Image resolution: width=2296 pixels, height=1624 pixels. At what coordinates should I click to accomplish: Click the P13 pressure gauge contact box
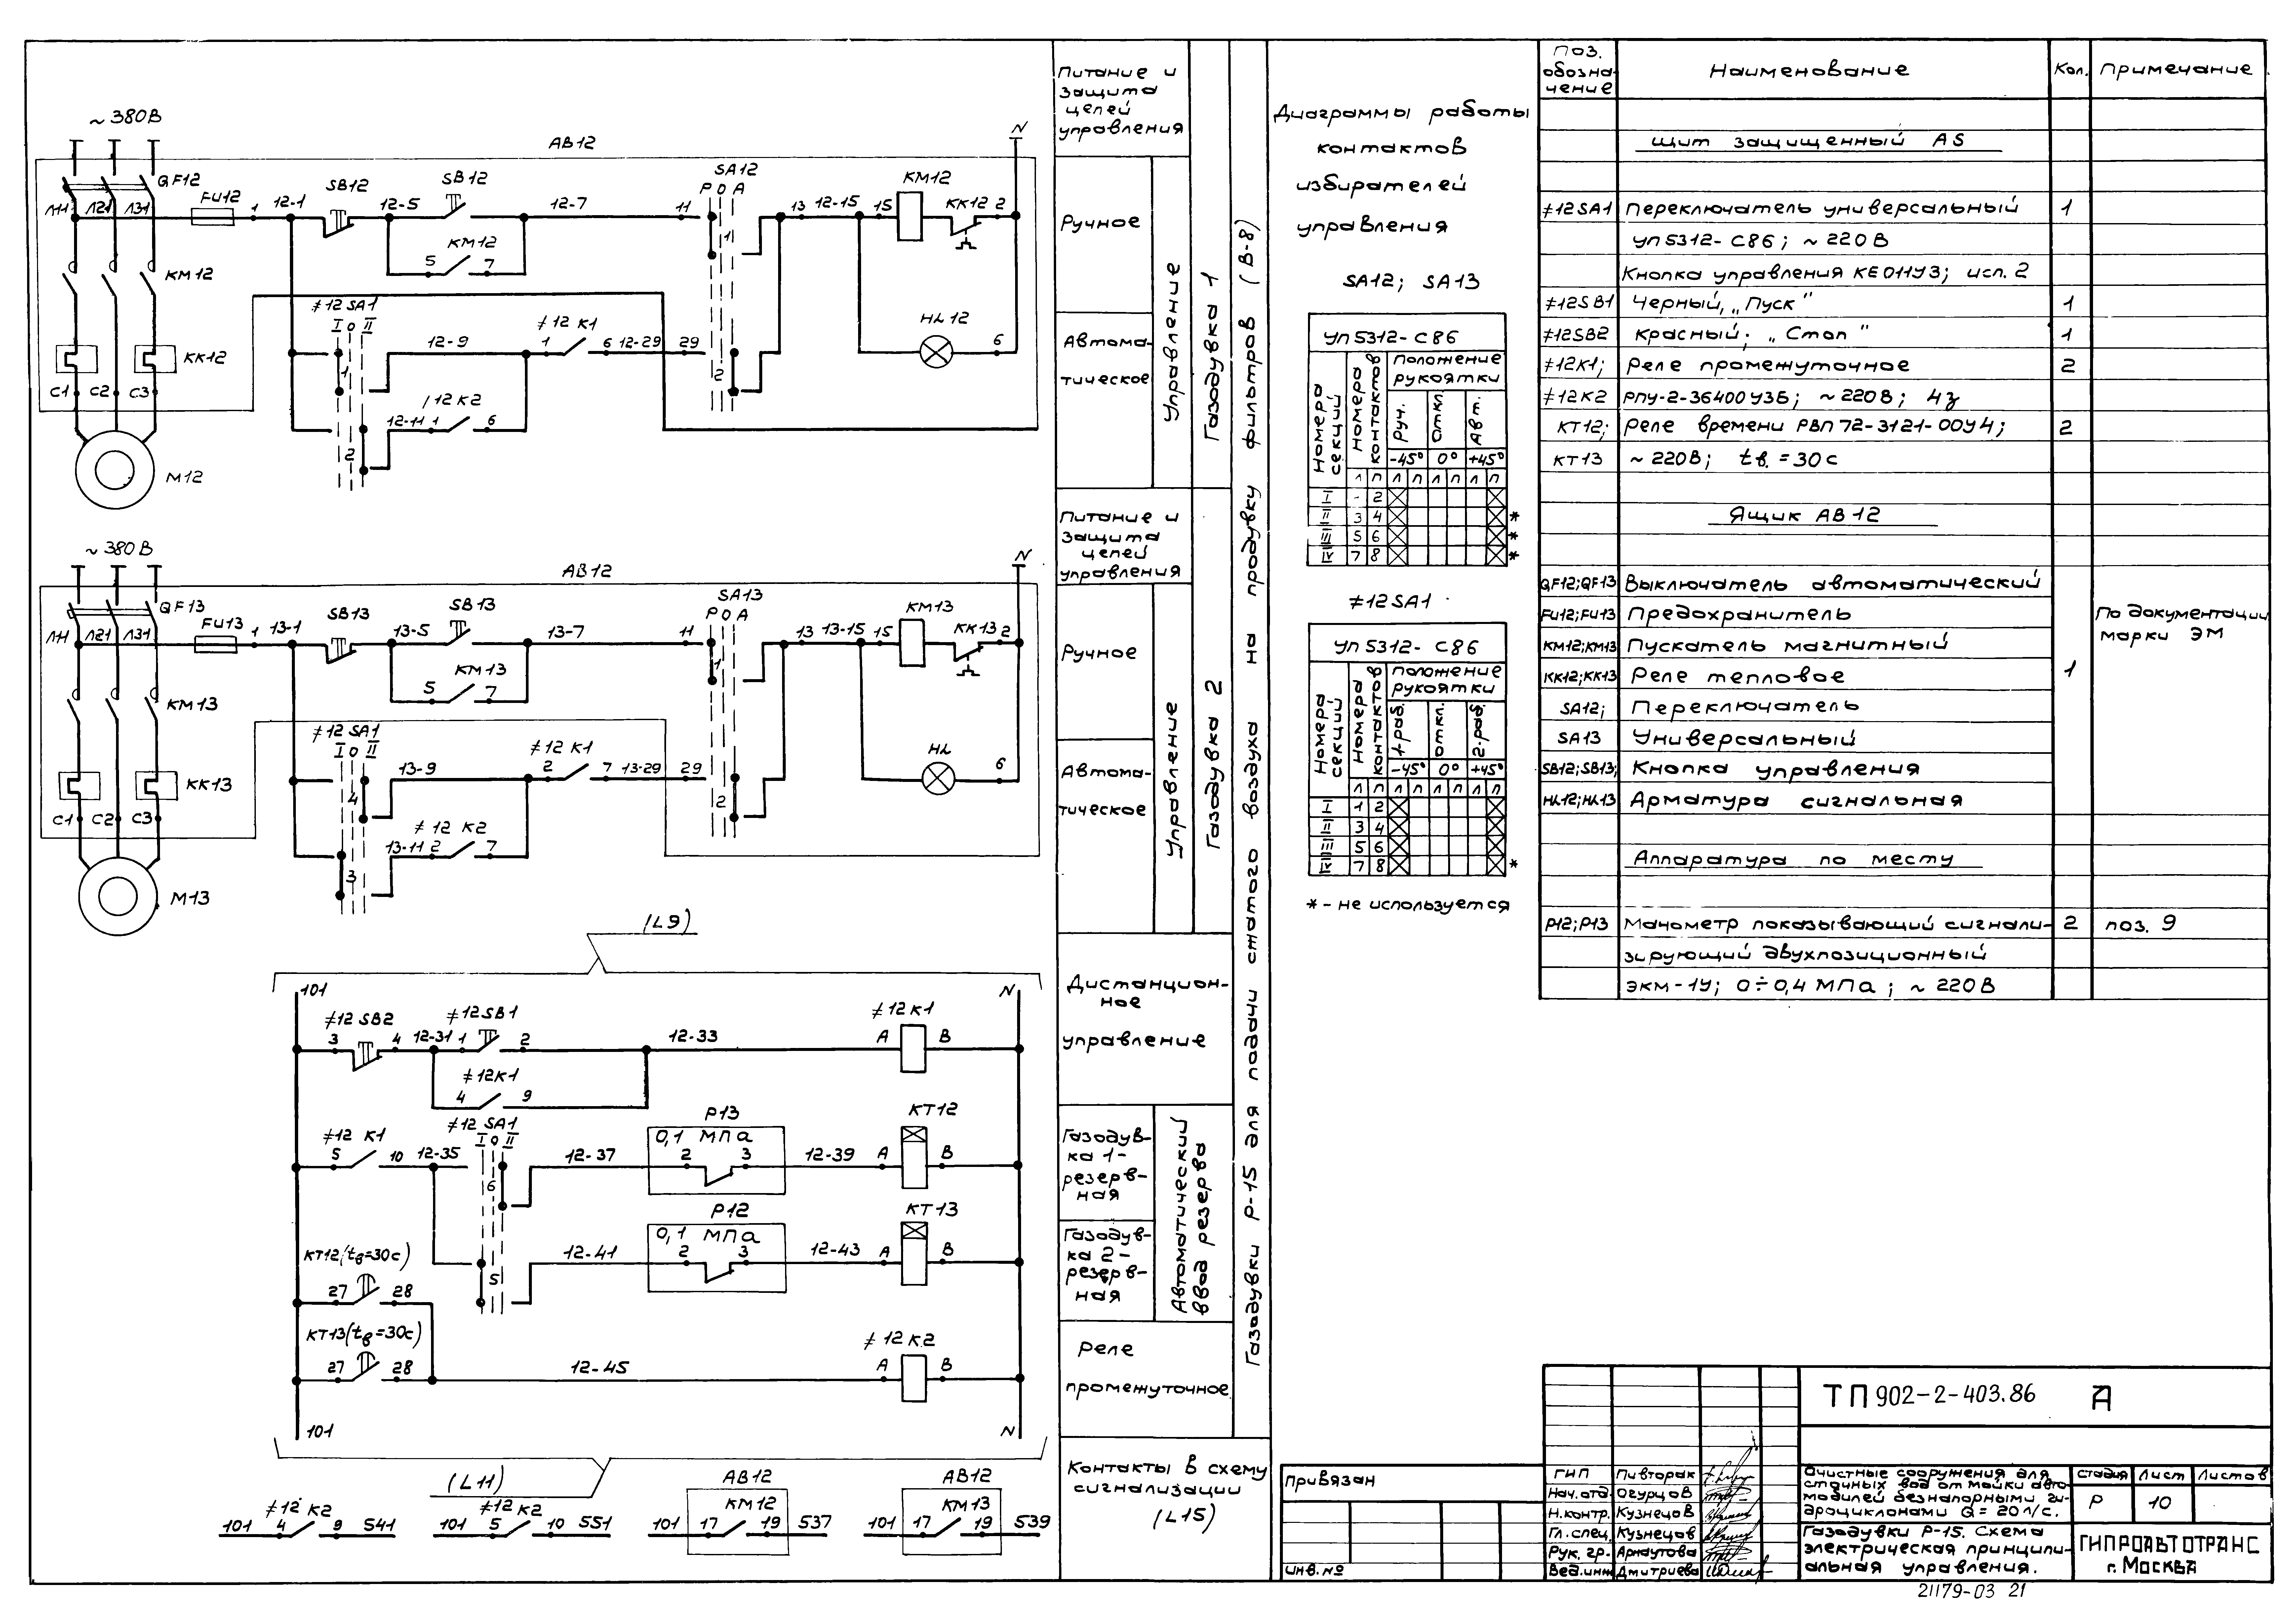tap(716, 1160)
